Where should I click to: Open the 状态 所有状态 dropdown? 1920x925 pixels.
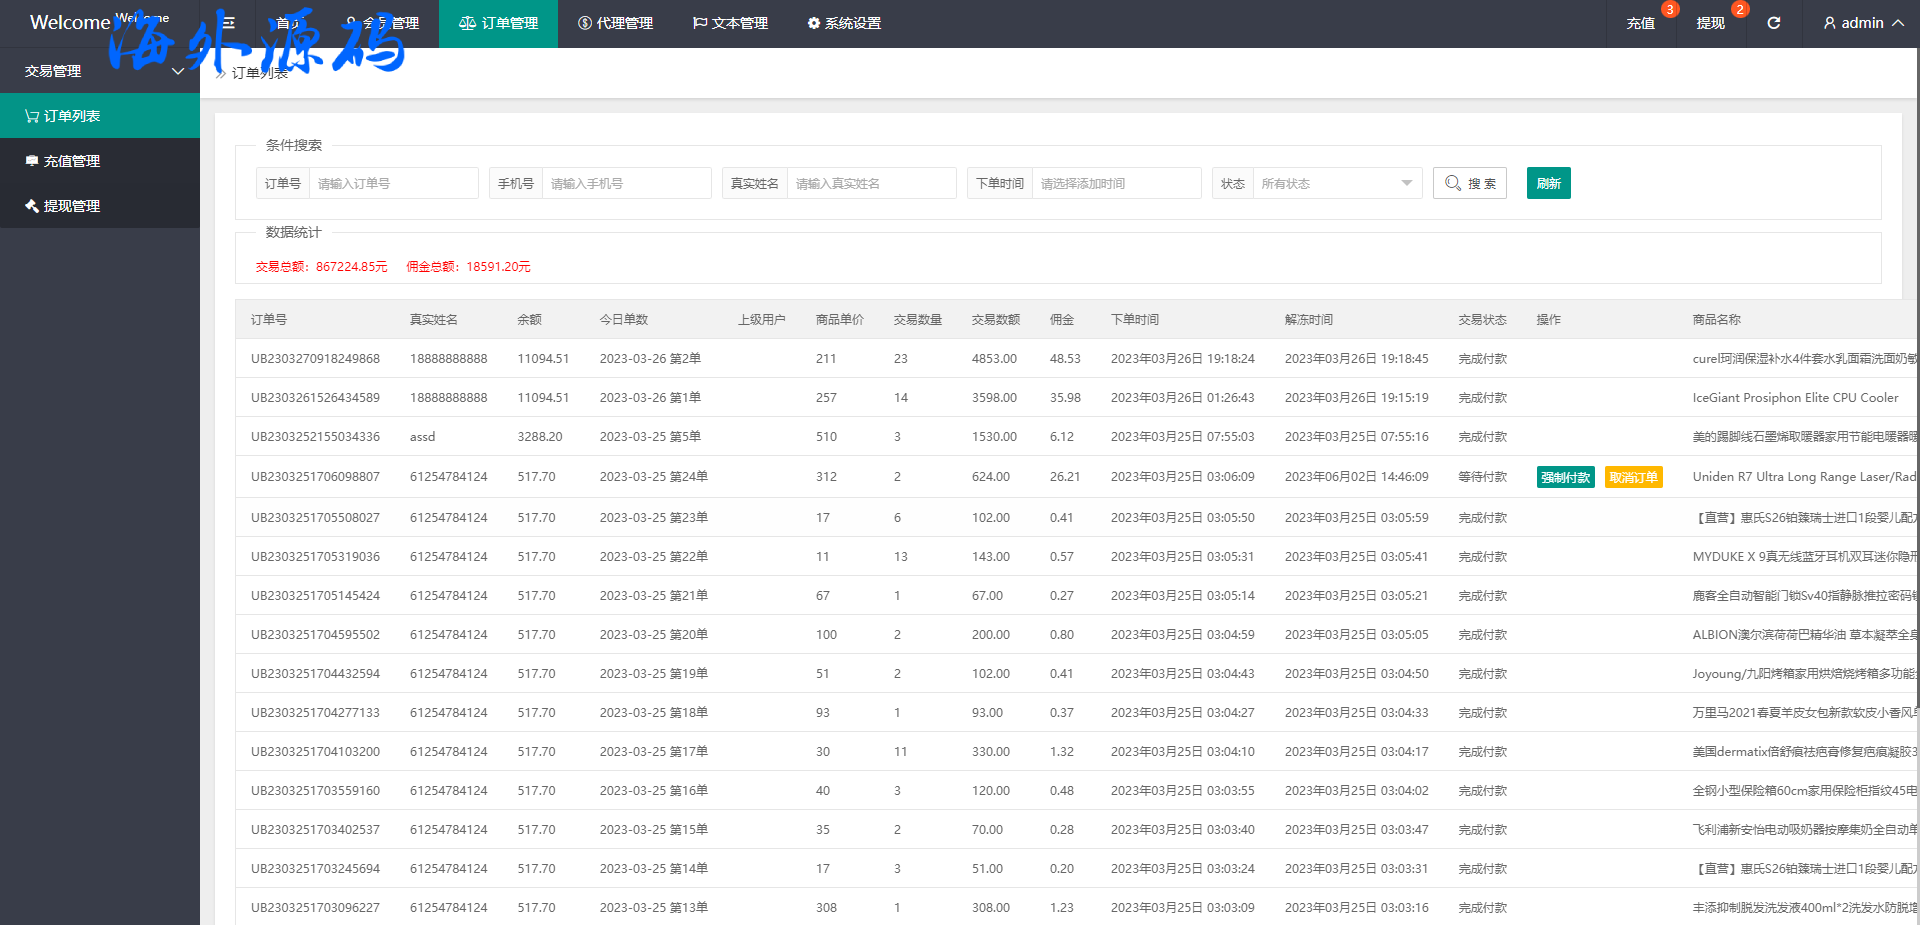click(1335, 183)
